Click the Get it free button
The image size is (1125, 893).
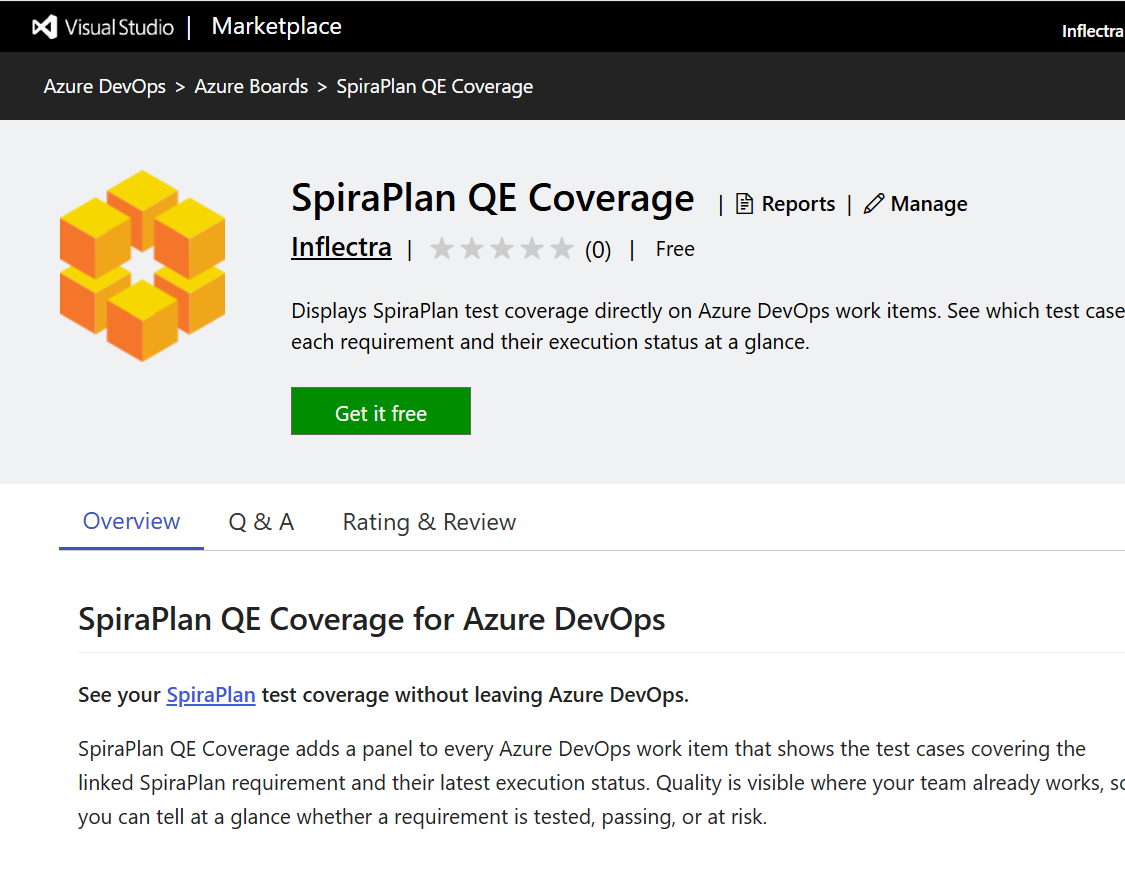(x=381, y=411)
